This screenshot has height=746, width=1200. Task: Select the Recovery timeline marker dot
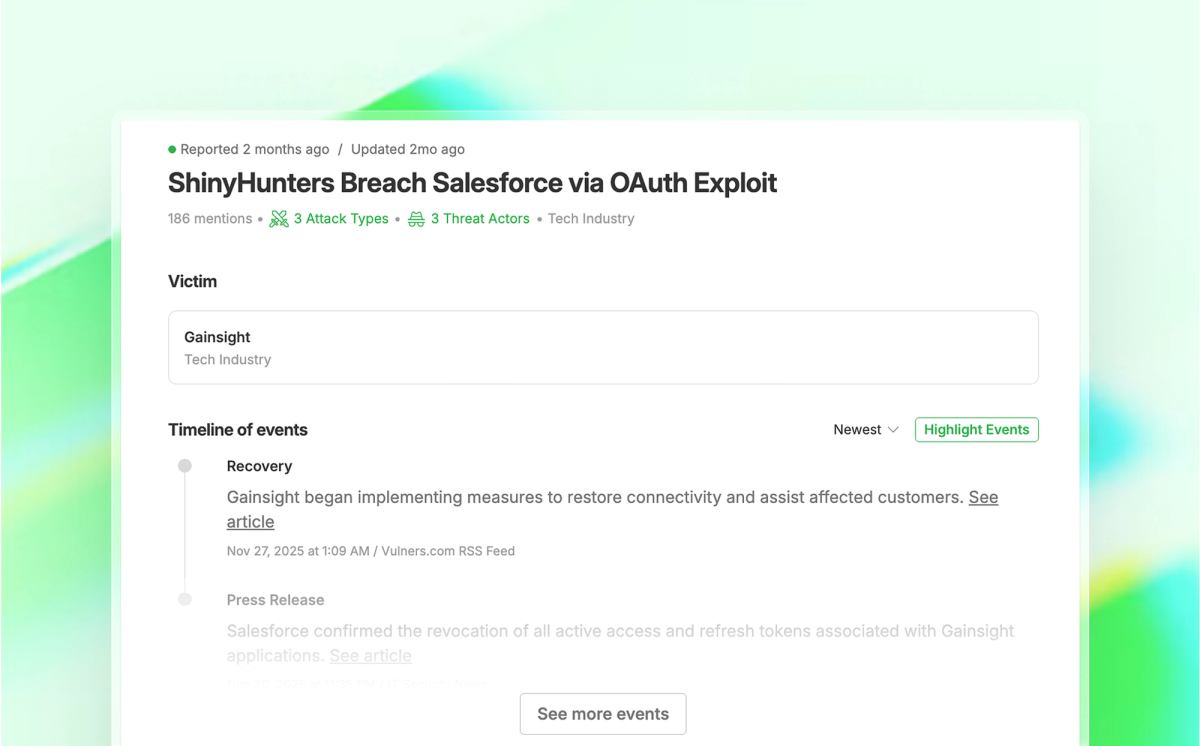point(185,466)
